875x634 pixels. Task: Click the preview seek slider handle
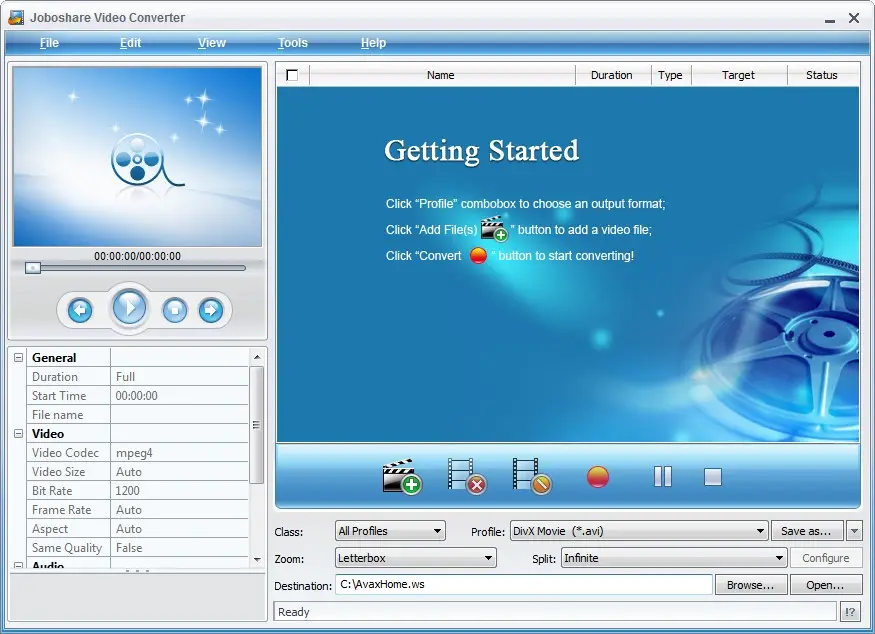pos(33,268)
